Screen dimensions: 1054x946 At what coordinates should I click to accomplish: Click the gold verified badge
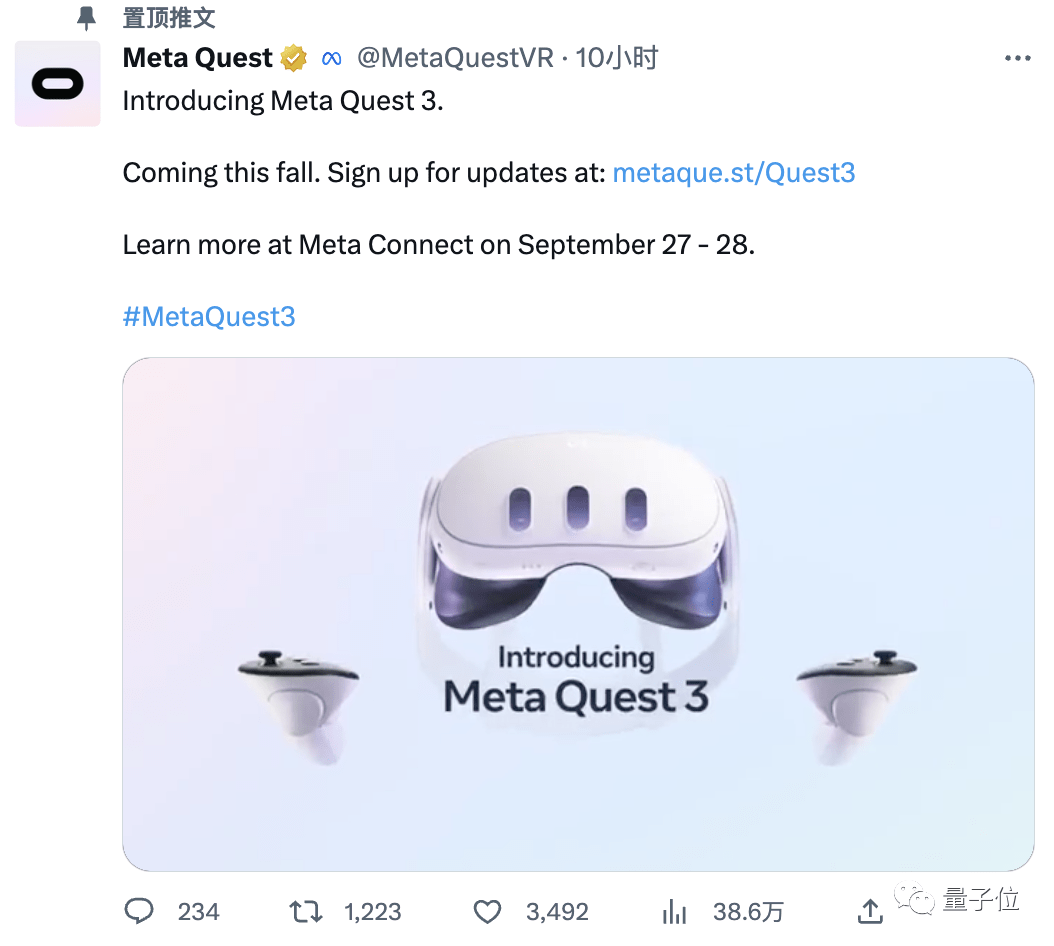click(x=291, y=57)
